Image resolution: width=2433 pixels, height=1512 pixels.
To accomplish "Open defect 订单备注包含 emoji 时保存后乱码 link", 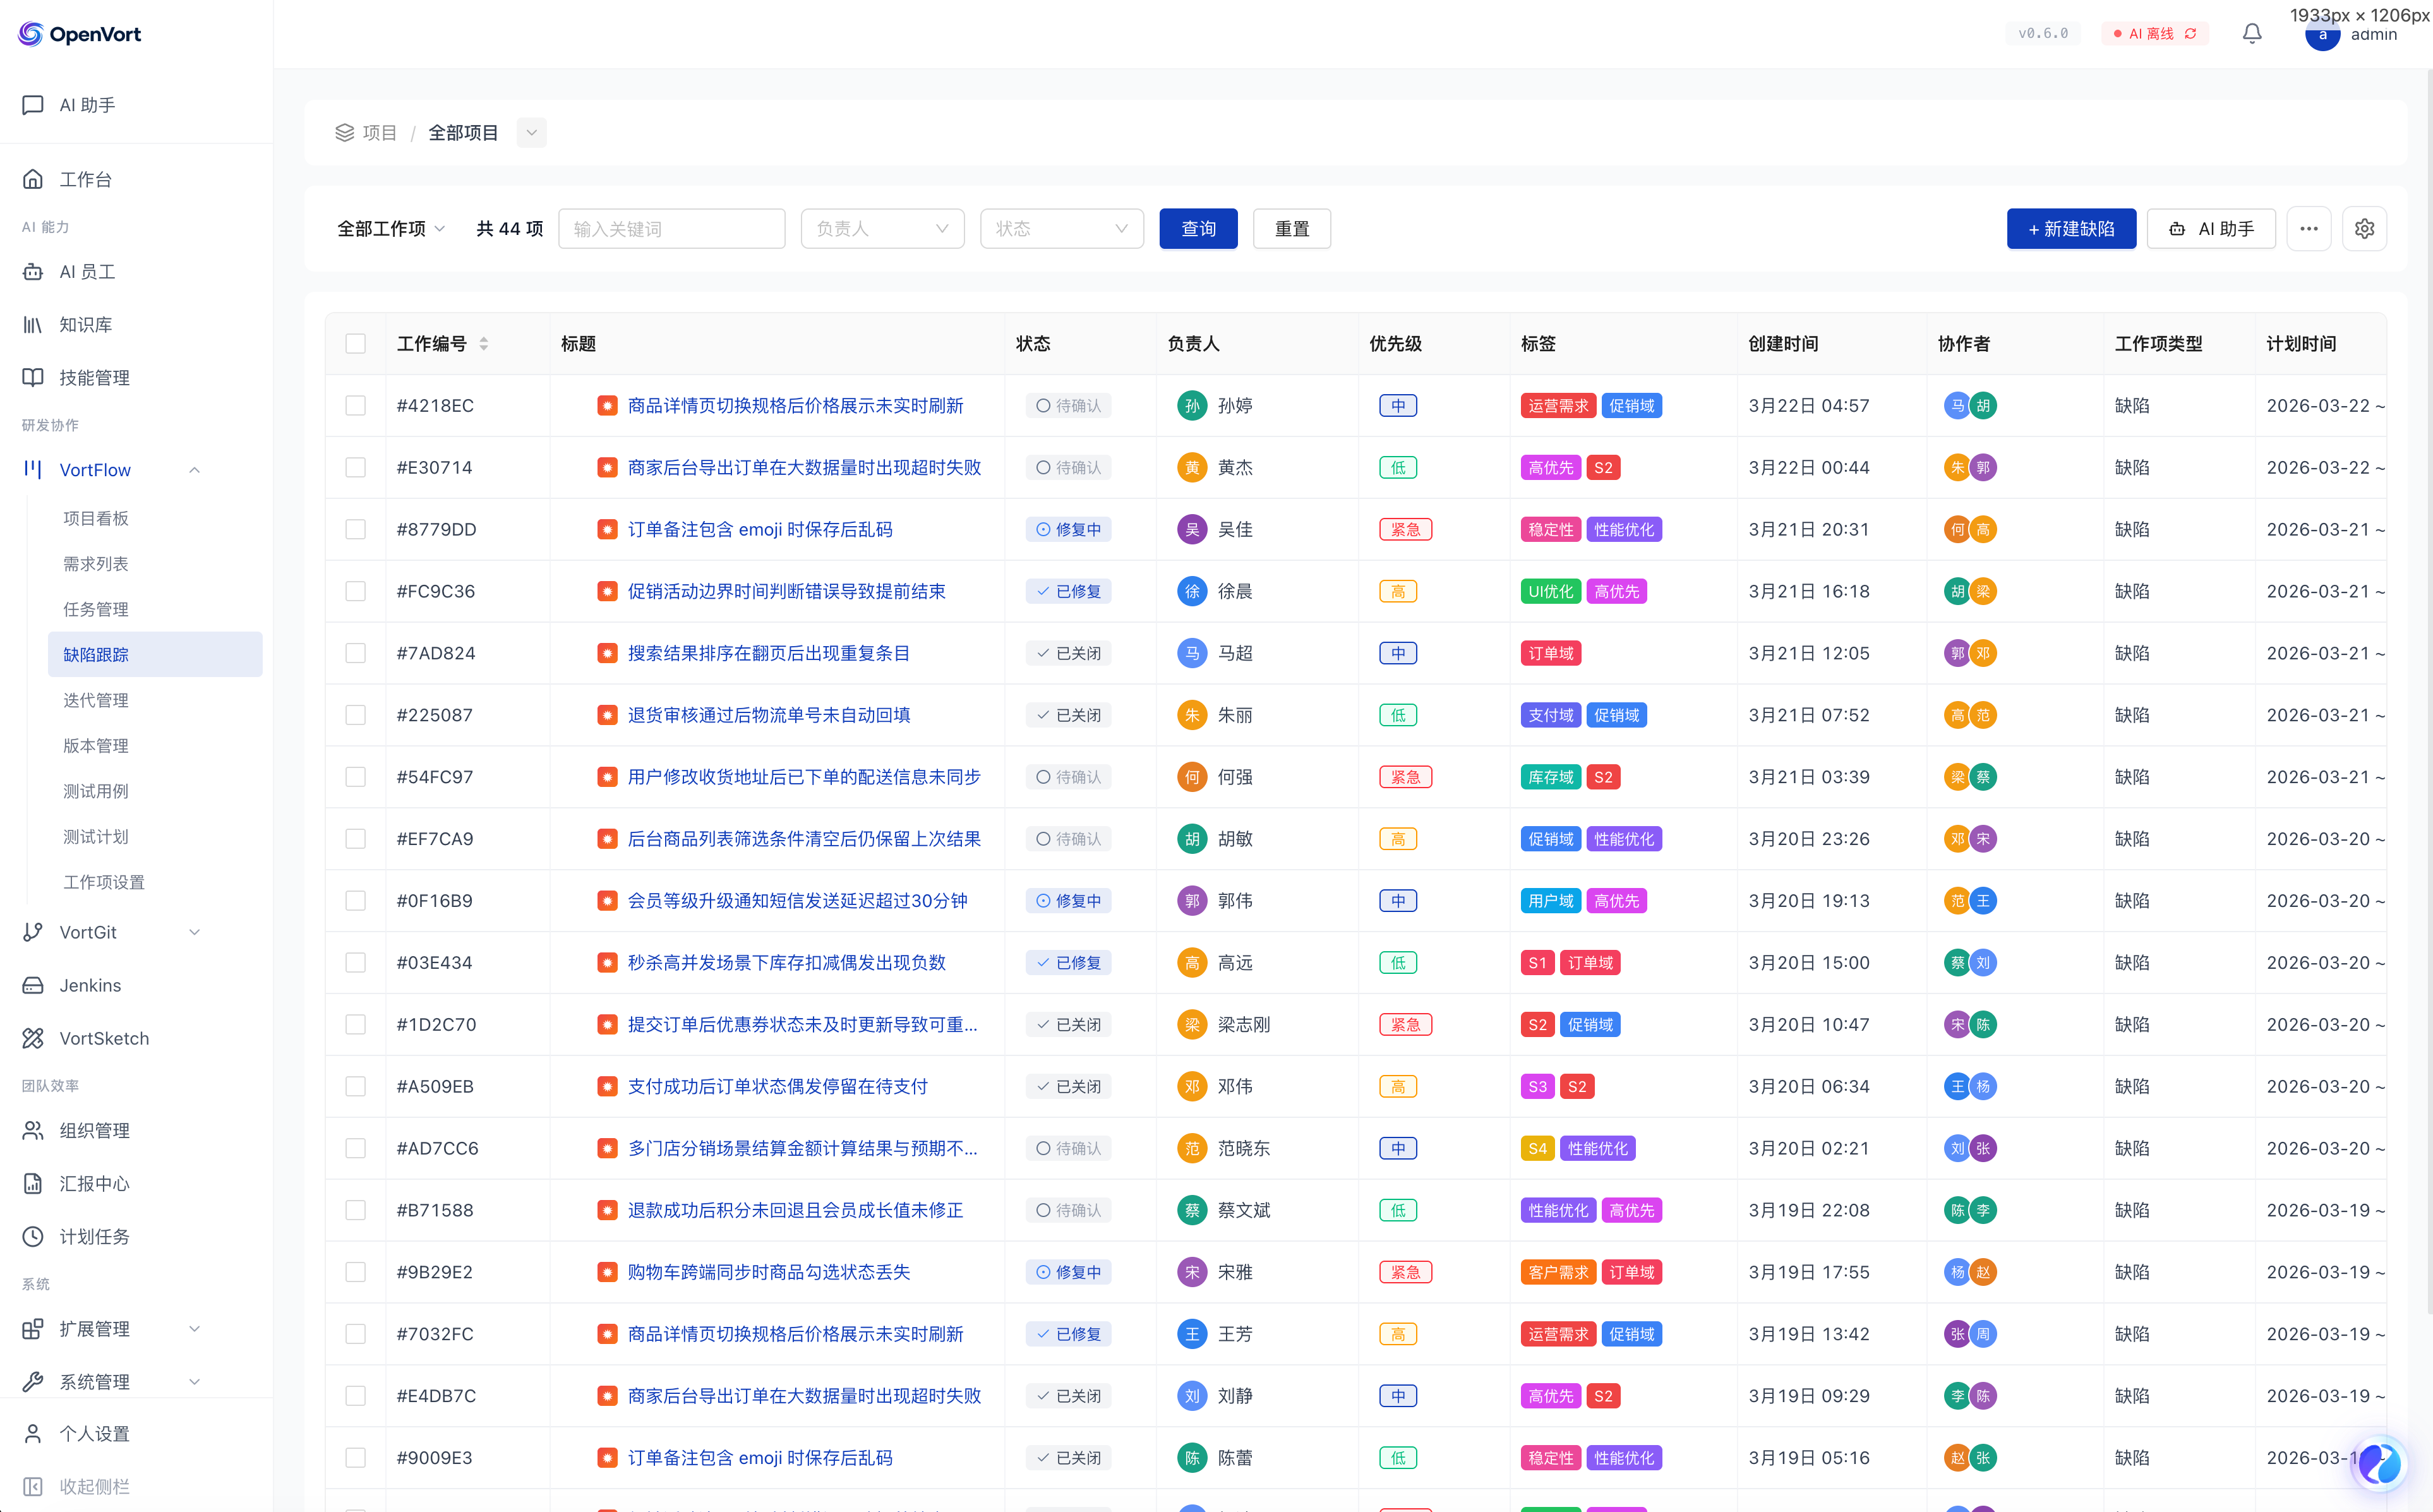I will 760,530.
